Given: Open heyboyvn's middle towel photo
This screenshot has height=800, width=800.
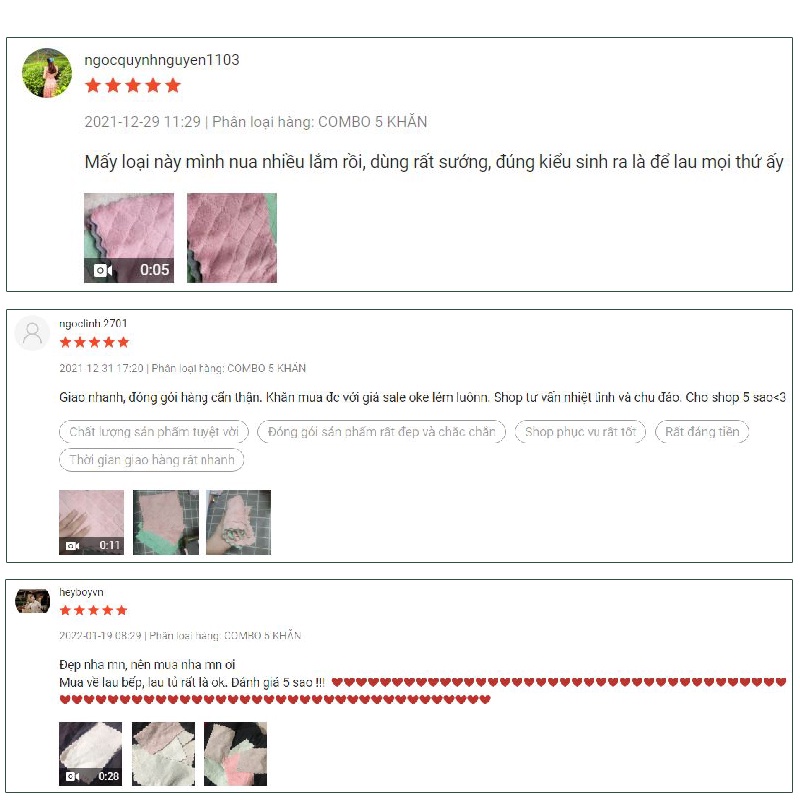Looking at the screenshot, I should click(x=163, y=754).
